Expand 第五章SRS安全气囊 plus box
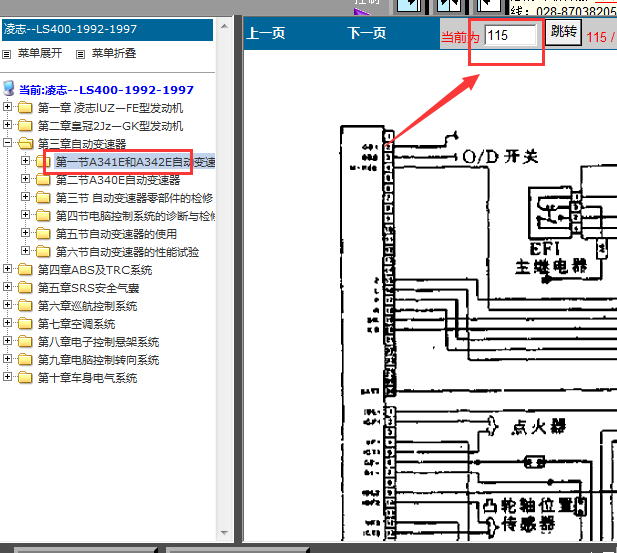This screenshot has height=553, width=617. pos(7,287)
